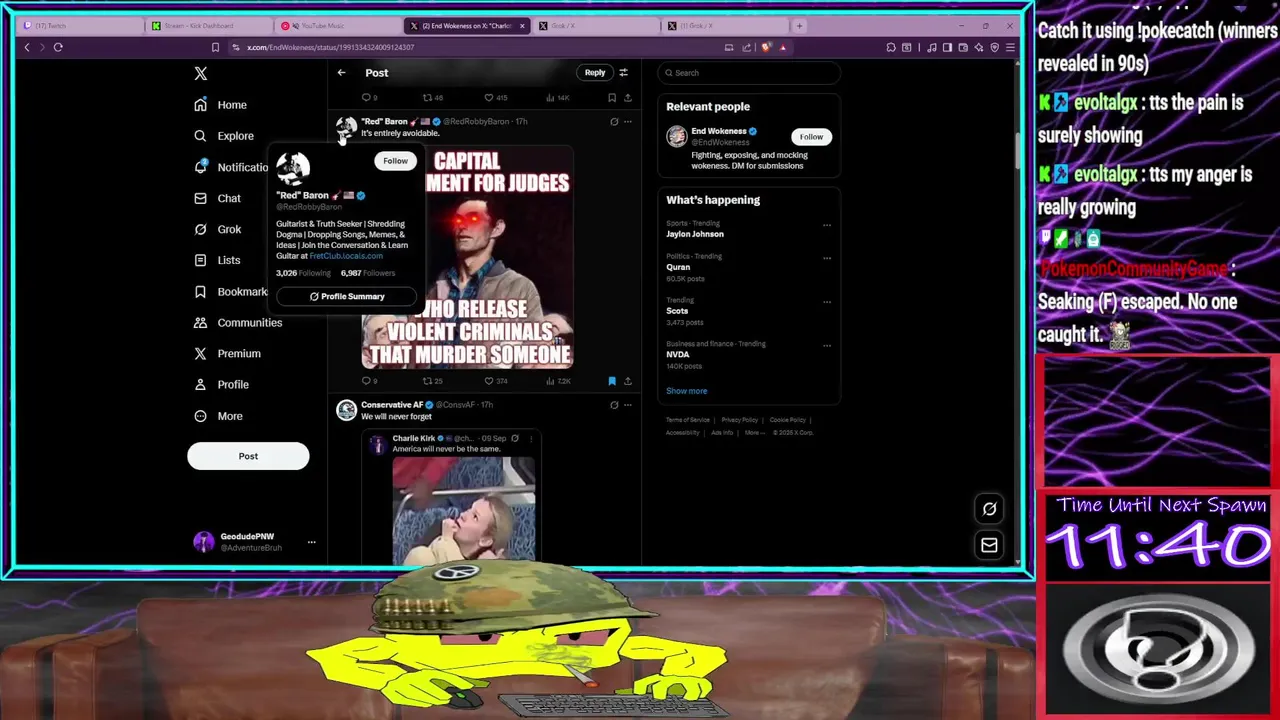The height and width of the screenshot is (720, 1280).
Task: Reload the page in the browser
Action: pyautogui.click(x=58, y=47)
